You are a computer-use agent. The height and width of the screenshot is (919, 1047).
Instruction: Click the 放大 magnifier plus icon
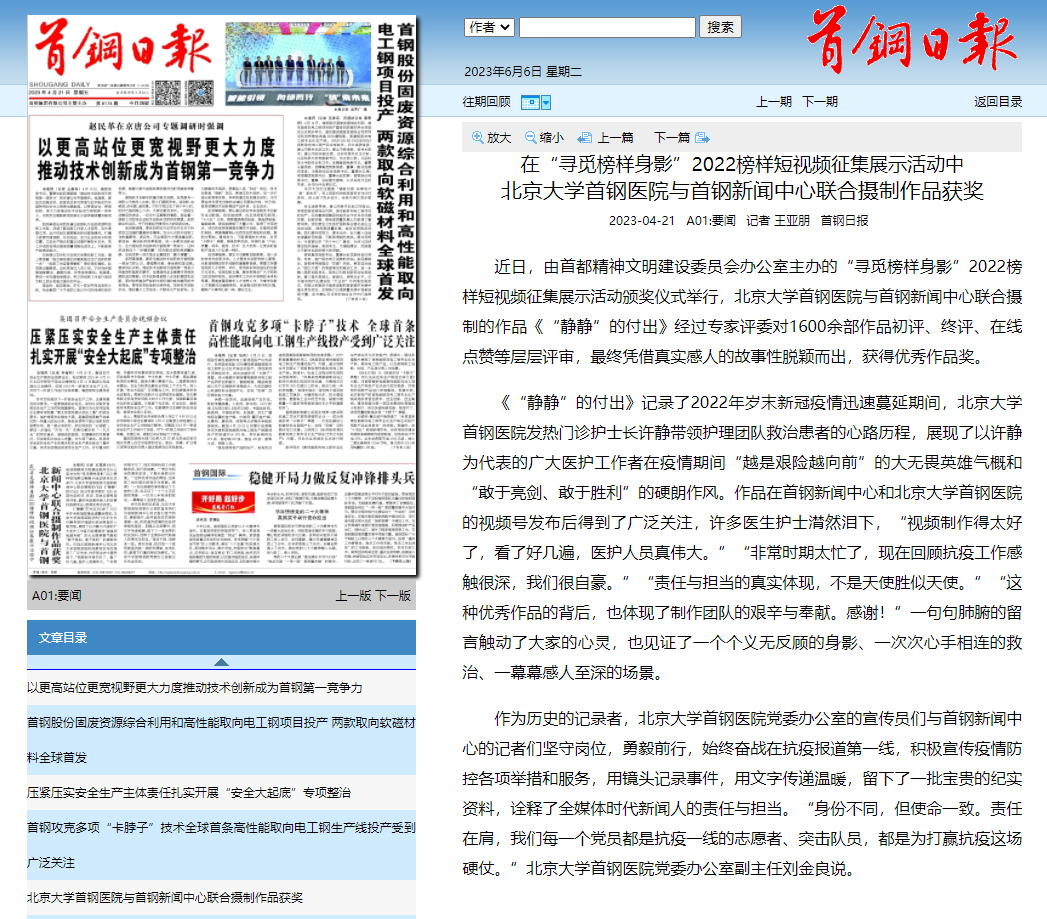[x=477, y=138]
